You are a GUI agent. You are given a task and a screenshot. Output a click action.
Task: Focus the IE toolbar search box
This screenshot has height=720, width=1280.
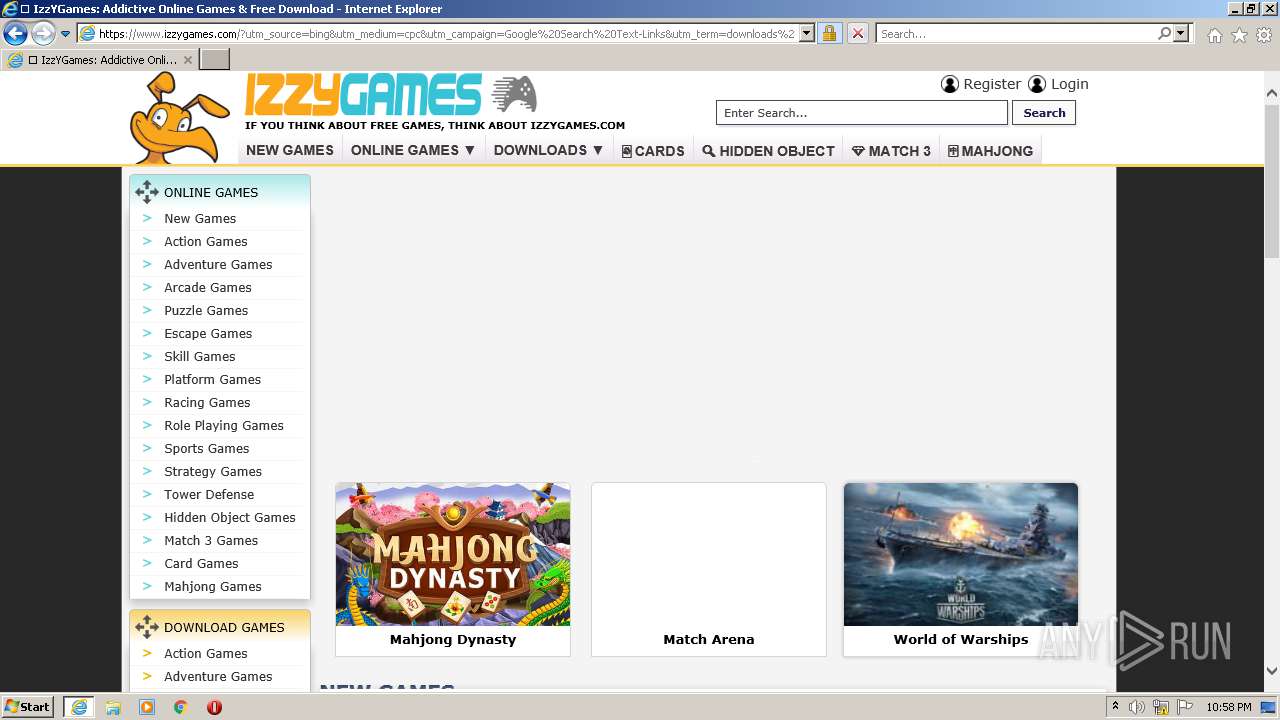pyautogui.click(x=1016, y=33)
